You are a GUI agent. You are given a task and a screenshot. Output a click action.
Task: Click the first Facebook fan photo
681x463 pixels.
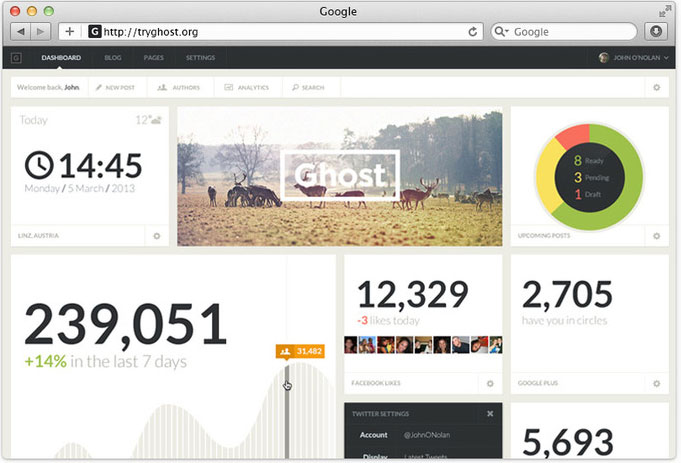click(x=350, y=345)
